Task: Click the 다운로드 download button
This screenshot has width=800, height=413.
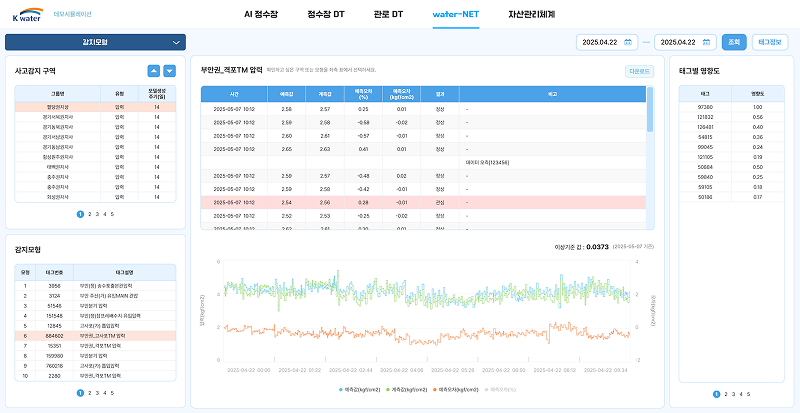Action: (x=639, y=71)
